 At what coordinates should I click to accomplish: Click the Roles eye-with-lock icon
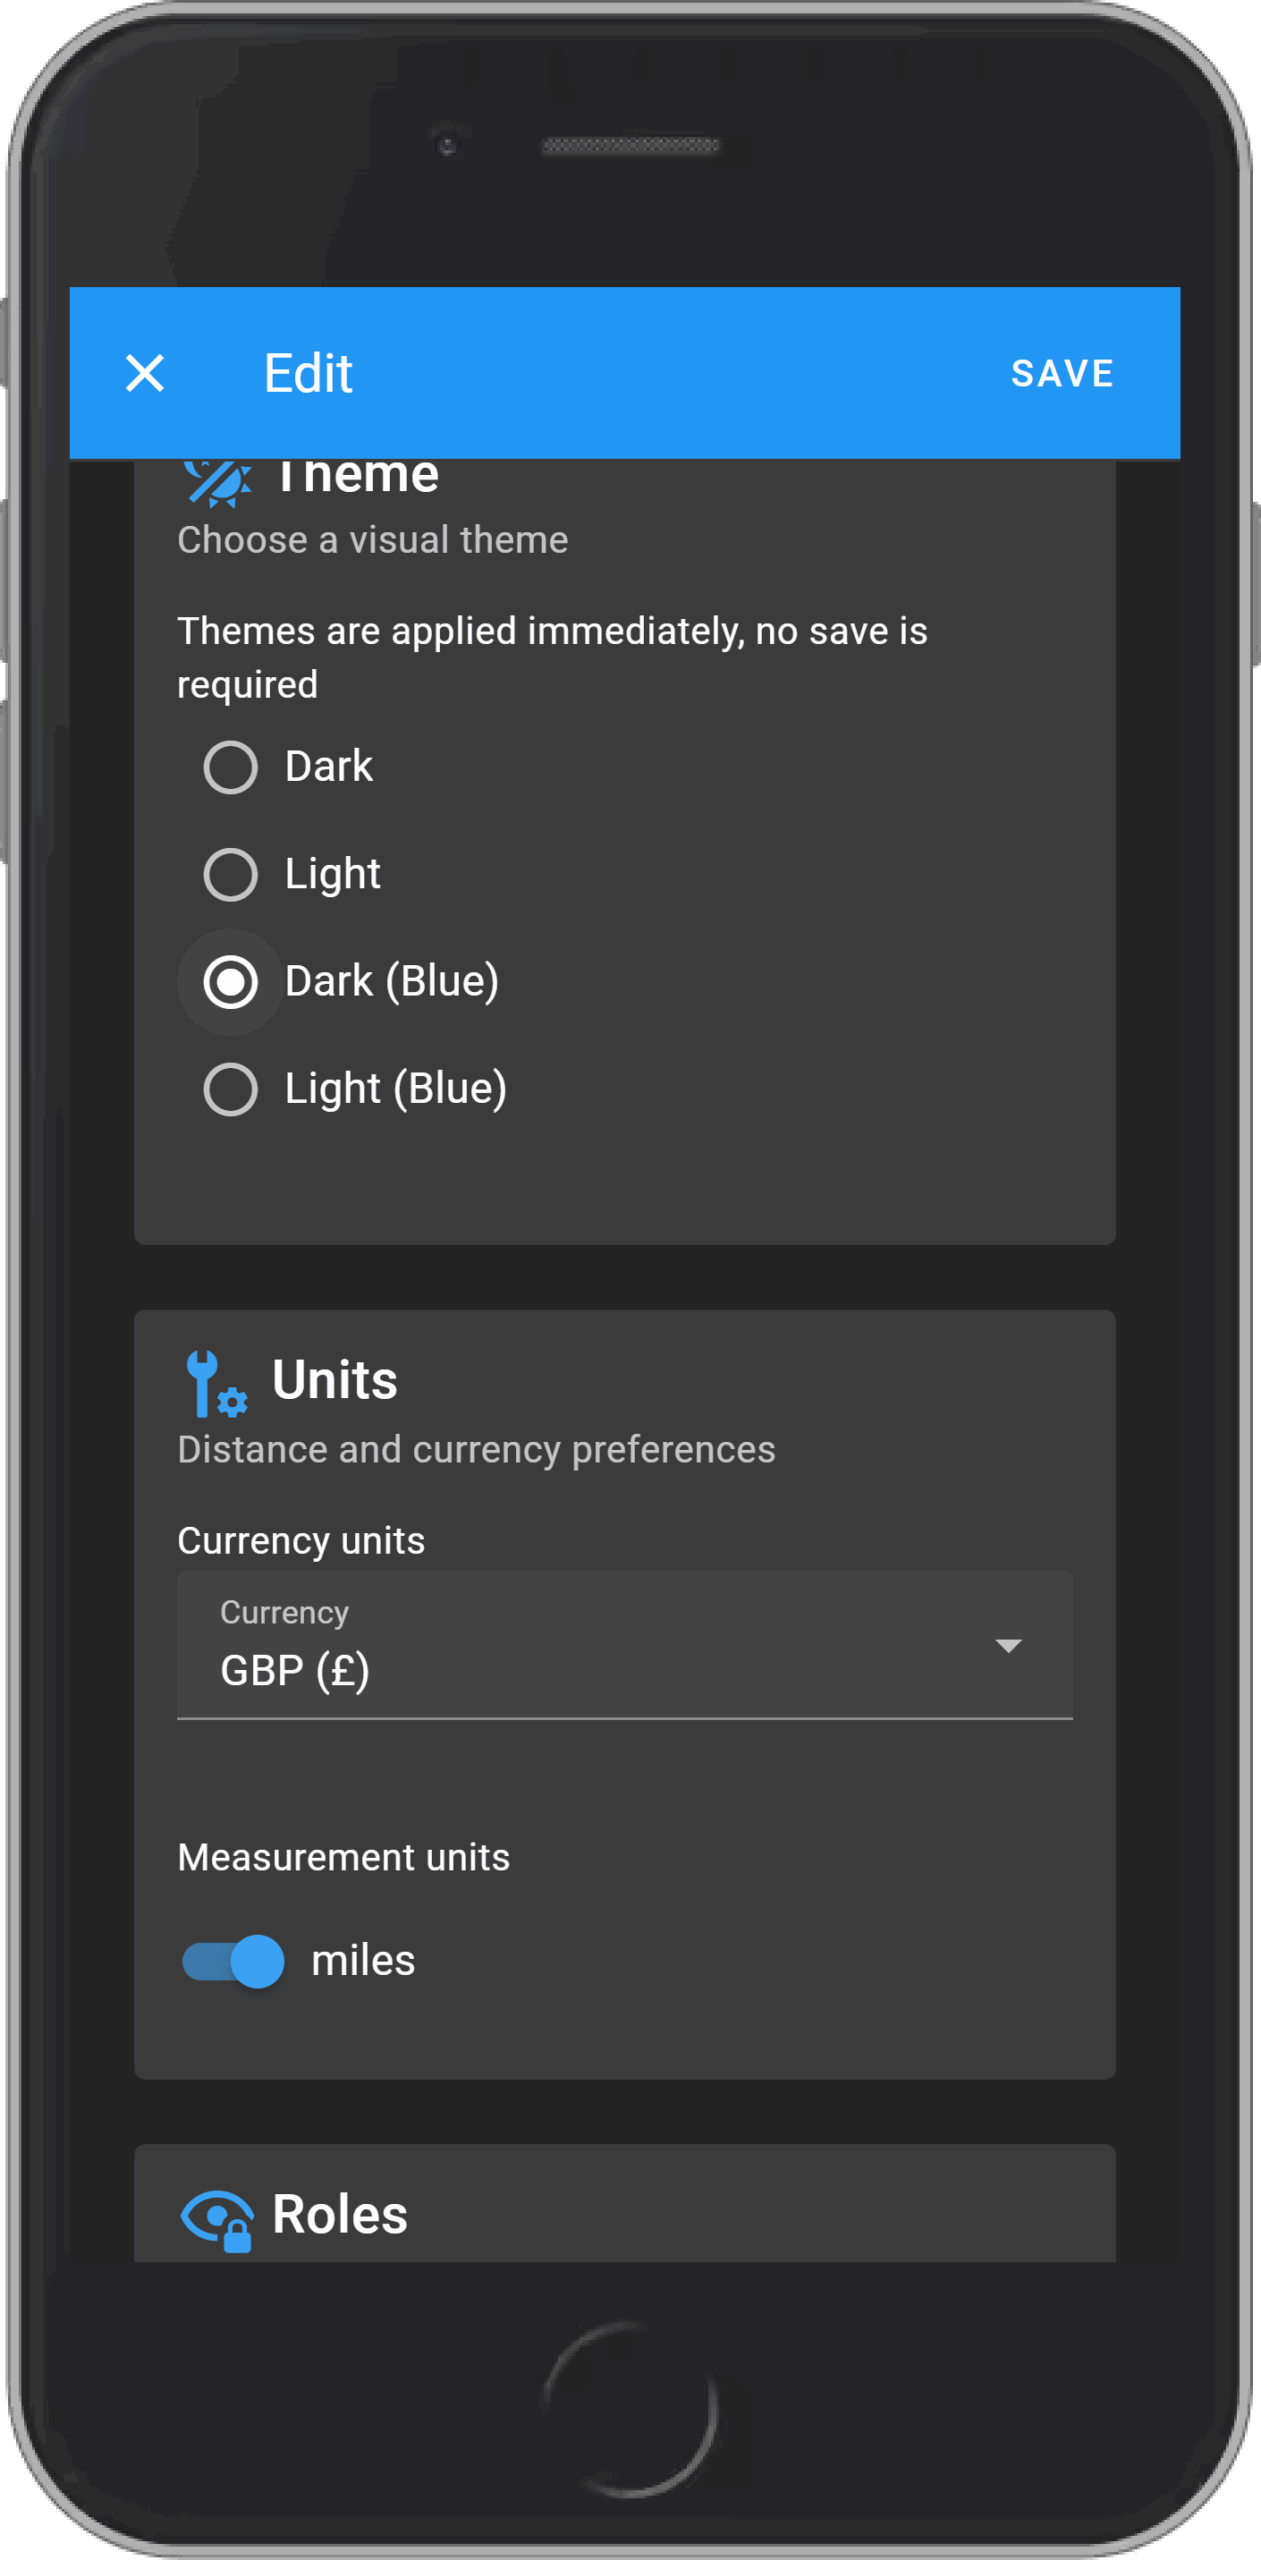217,2218
